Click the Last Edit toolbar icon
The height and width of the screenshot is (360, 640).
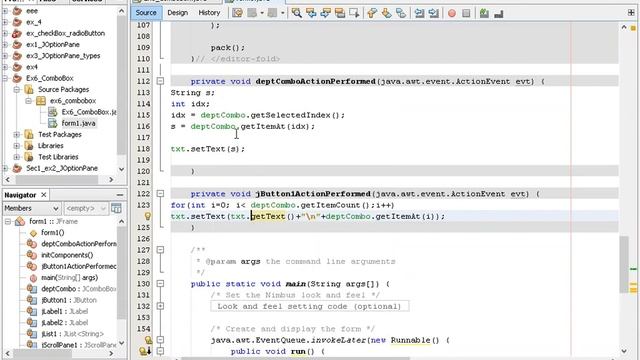tap(237, 13)
